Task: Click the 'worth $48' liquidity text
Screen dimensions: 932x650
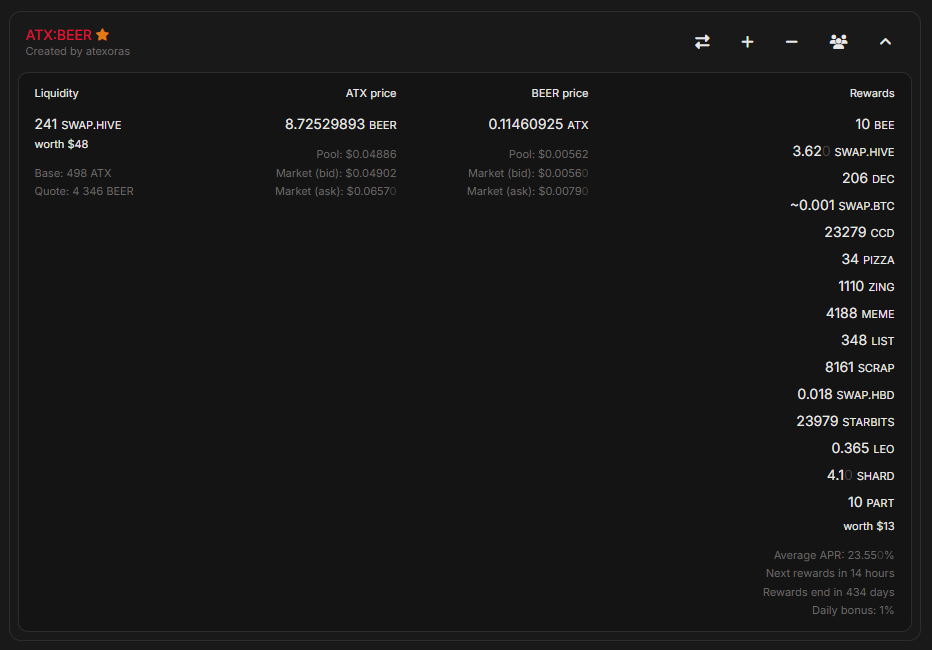Action: point(61,144)
